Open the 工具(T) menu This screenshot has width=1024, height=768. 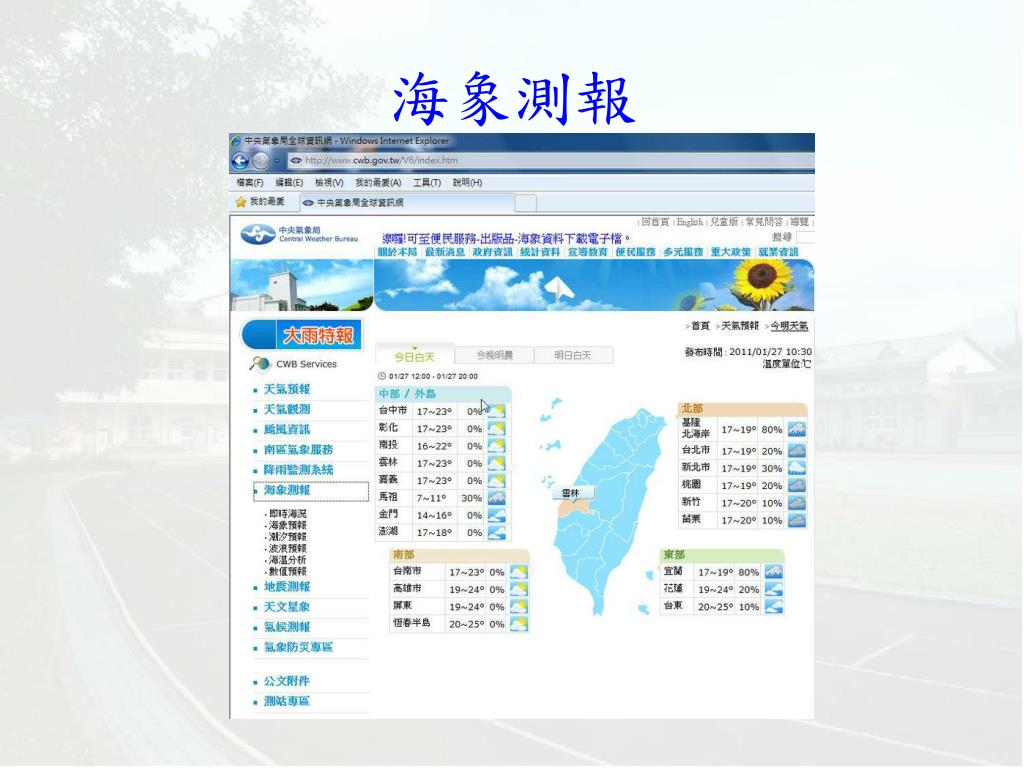[x=427, y=183]
